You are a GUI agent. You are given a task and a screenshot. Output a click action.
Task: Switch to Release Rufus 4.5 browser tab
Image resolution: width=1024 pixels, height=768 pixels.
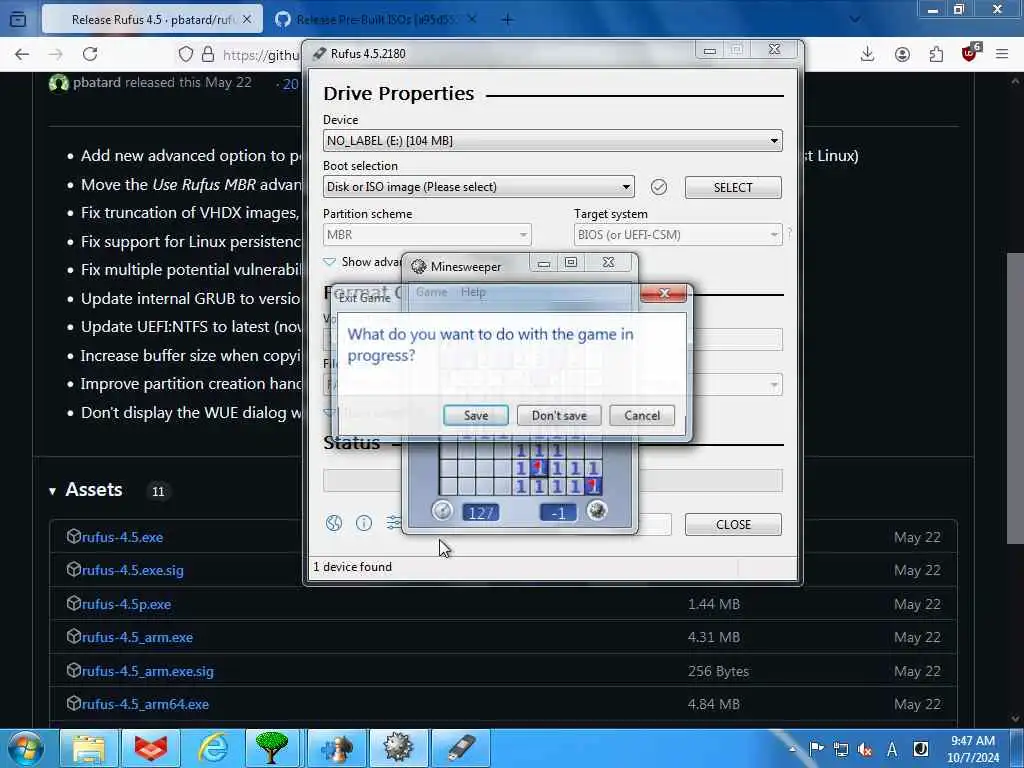pyautogui.click(x=152, y=20)
